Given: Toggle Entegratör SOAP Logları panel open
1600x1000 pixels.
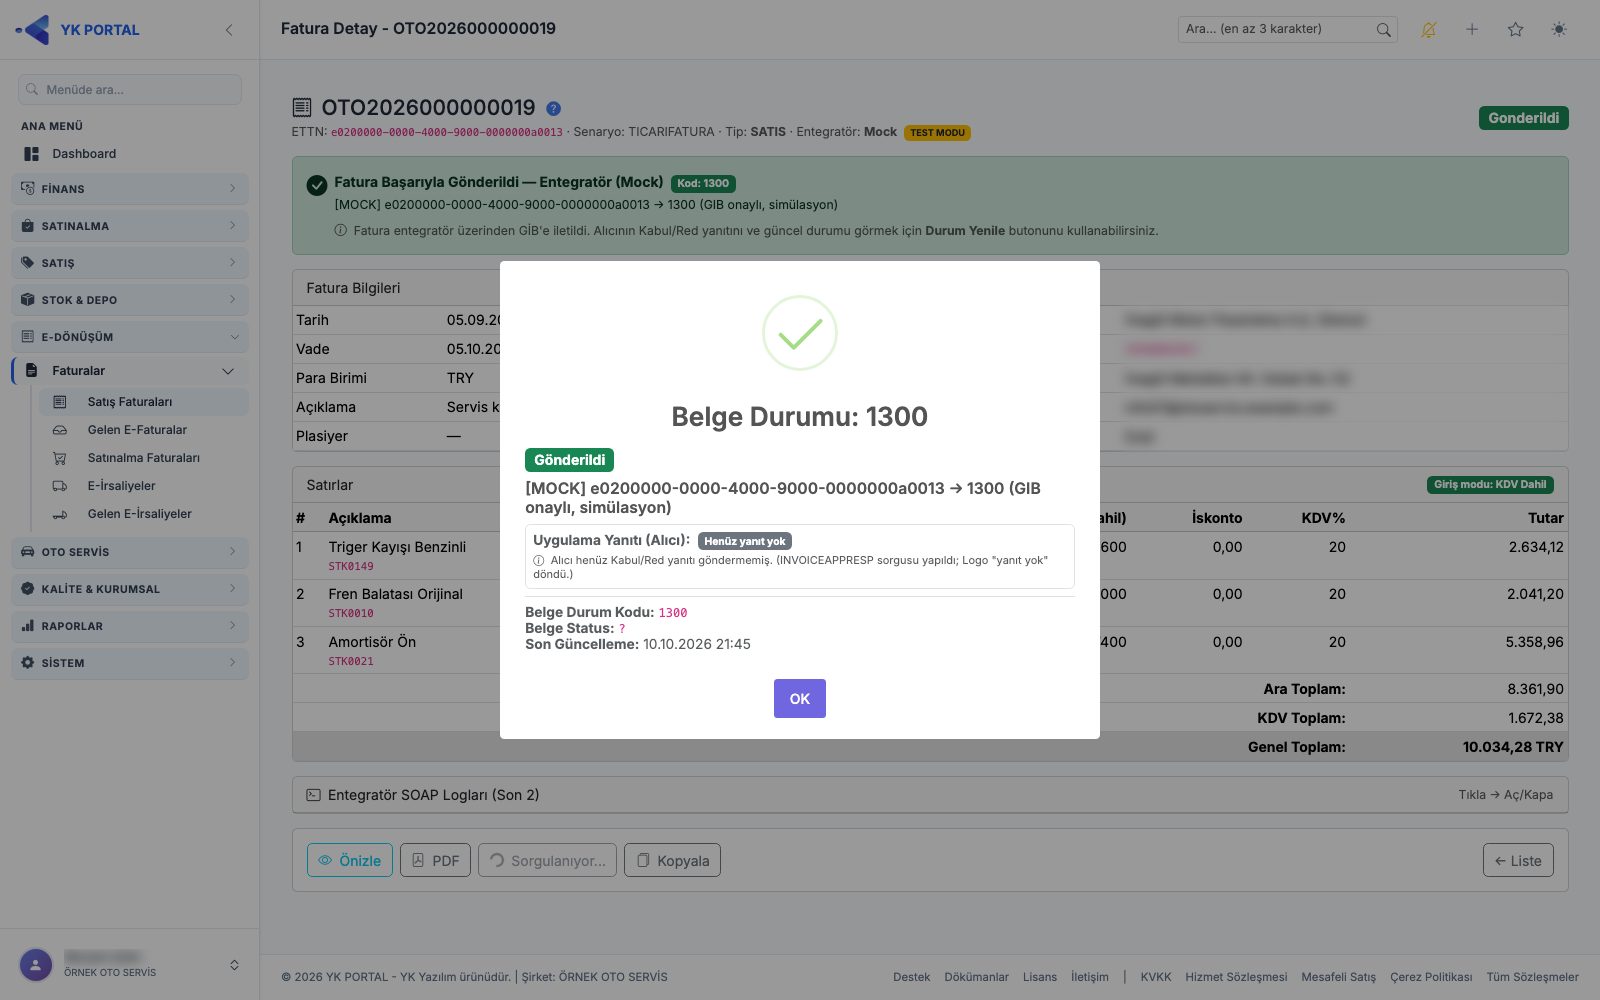Looking at the screenshot, I should (930, 795).
